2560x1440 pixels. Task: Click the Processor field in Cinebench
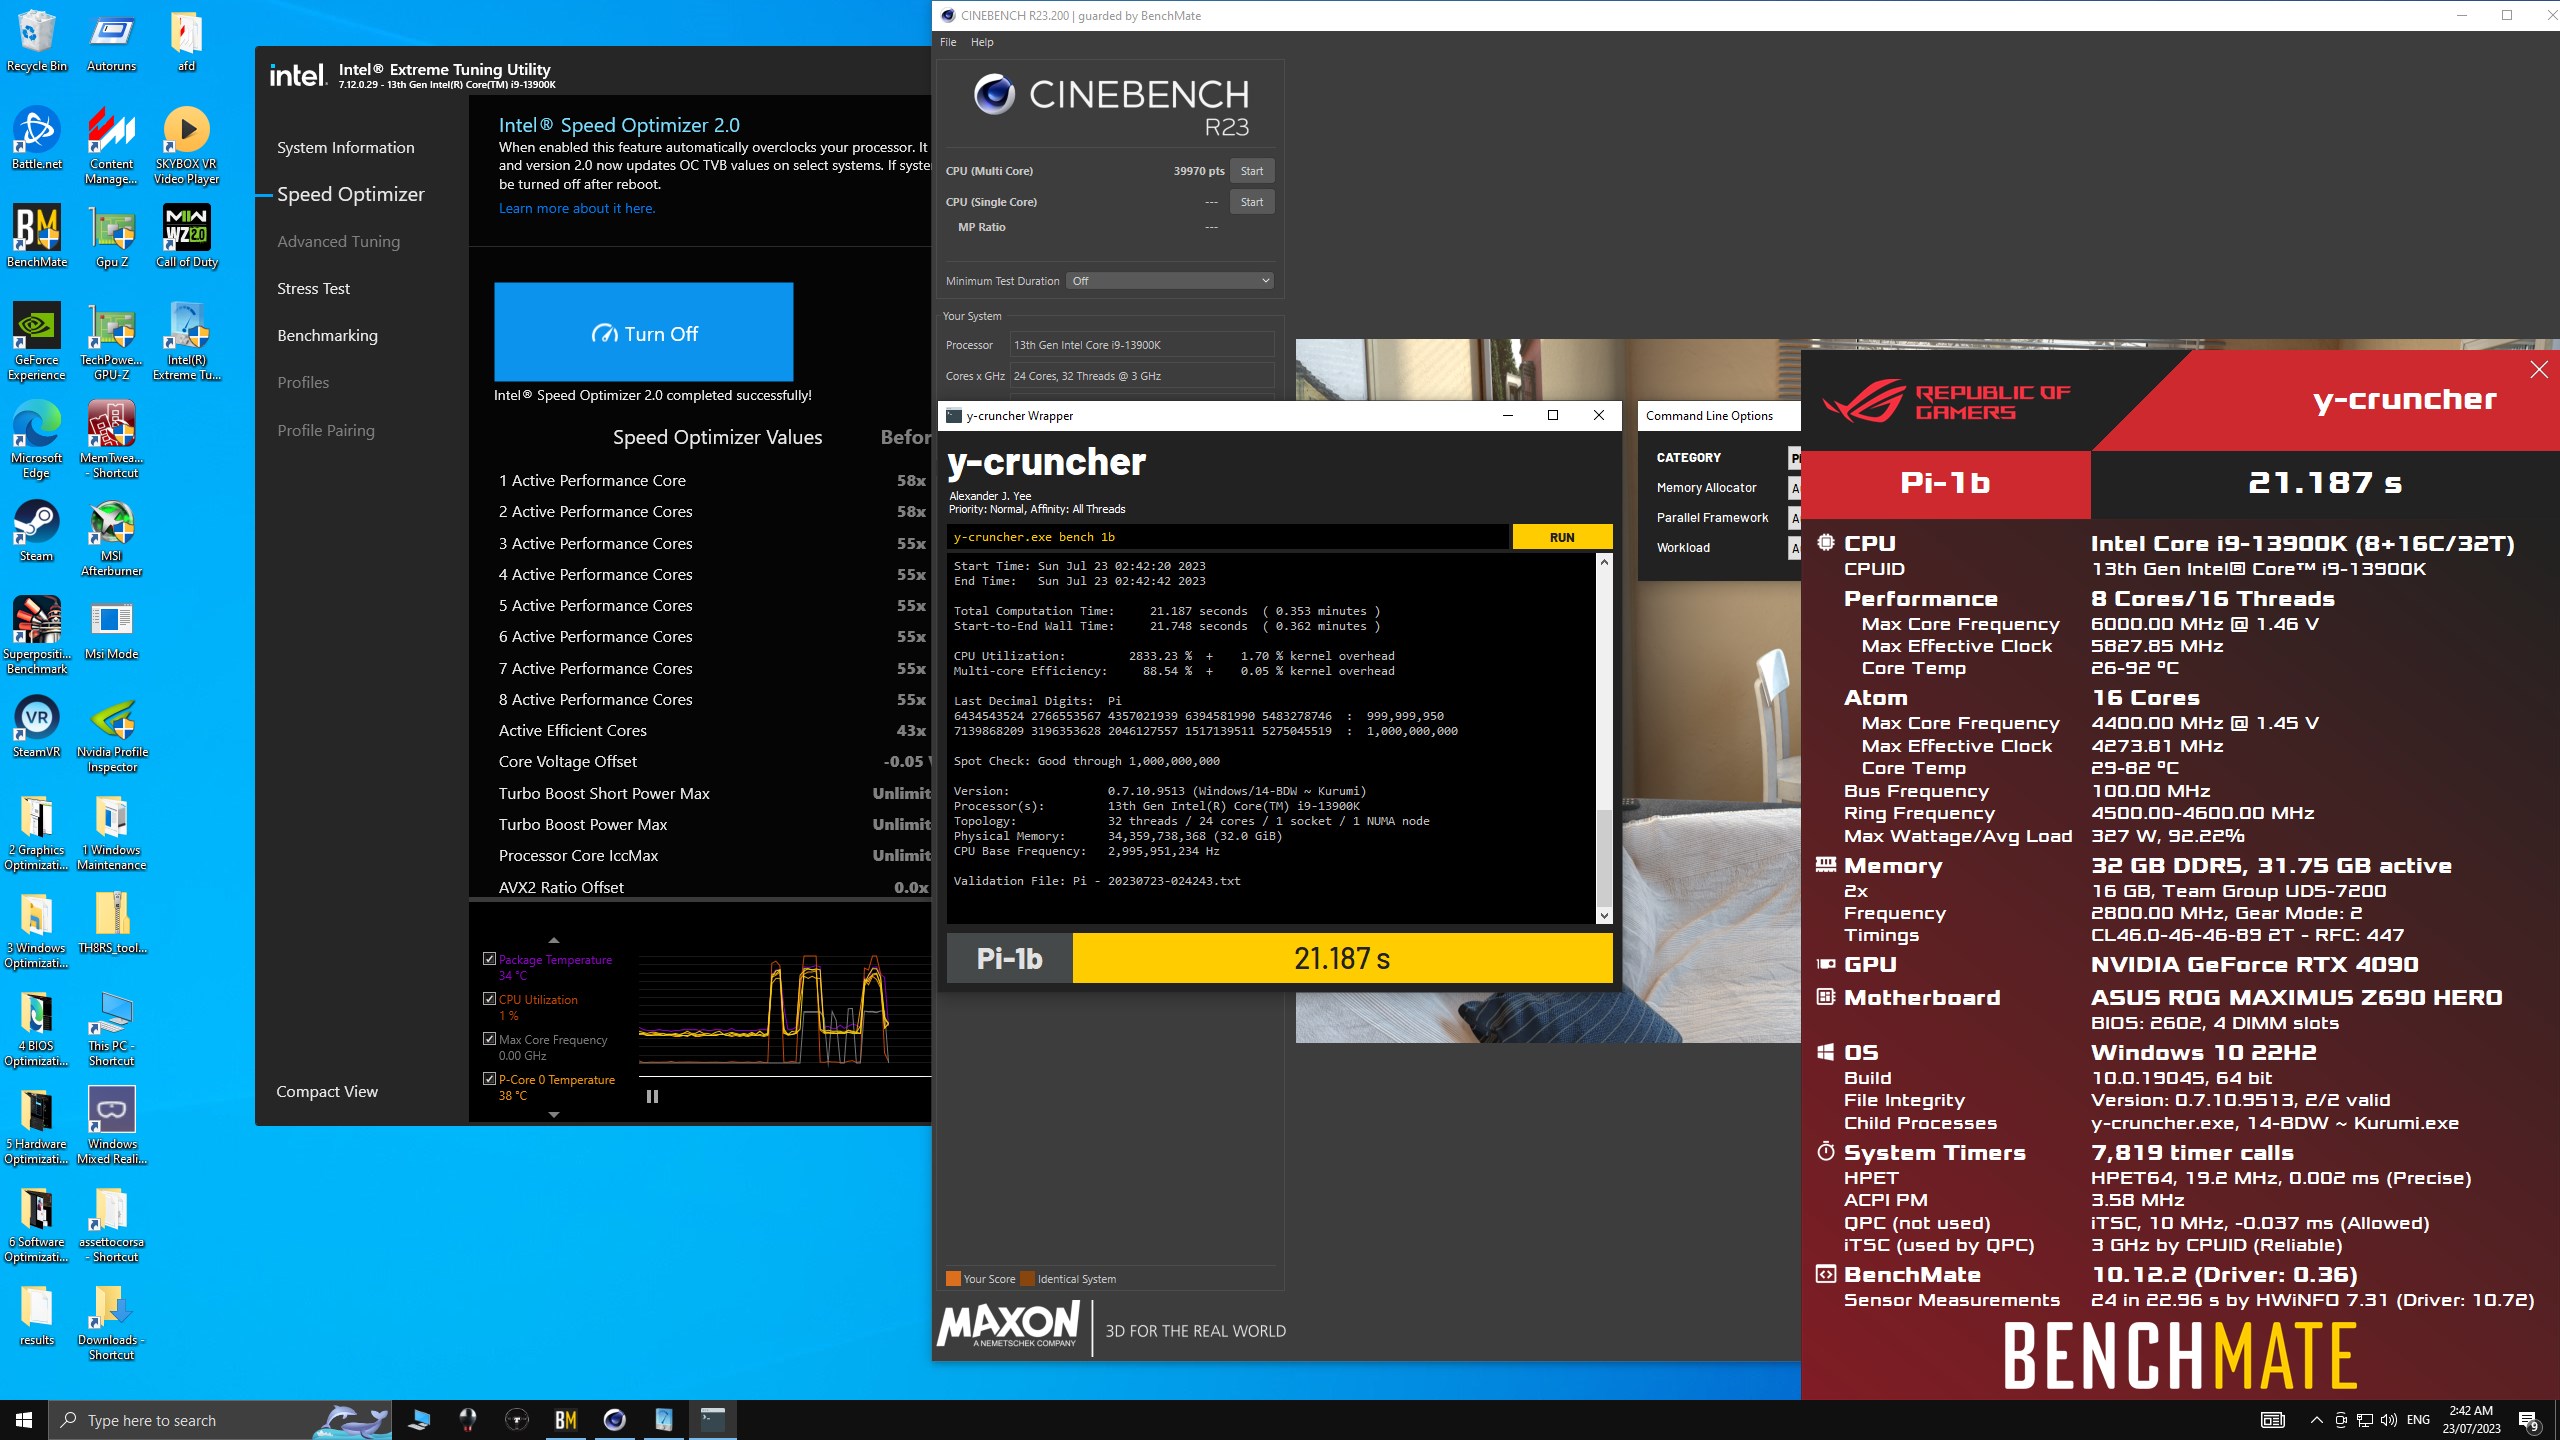pyautogui.click(x=1142, y=345)
